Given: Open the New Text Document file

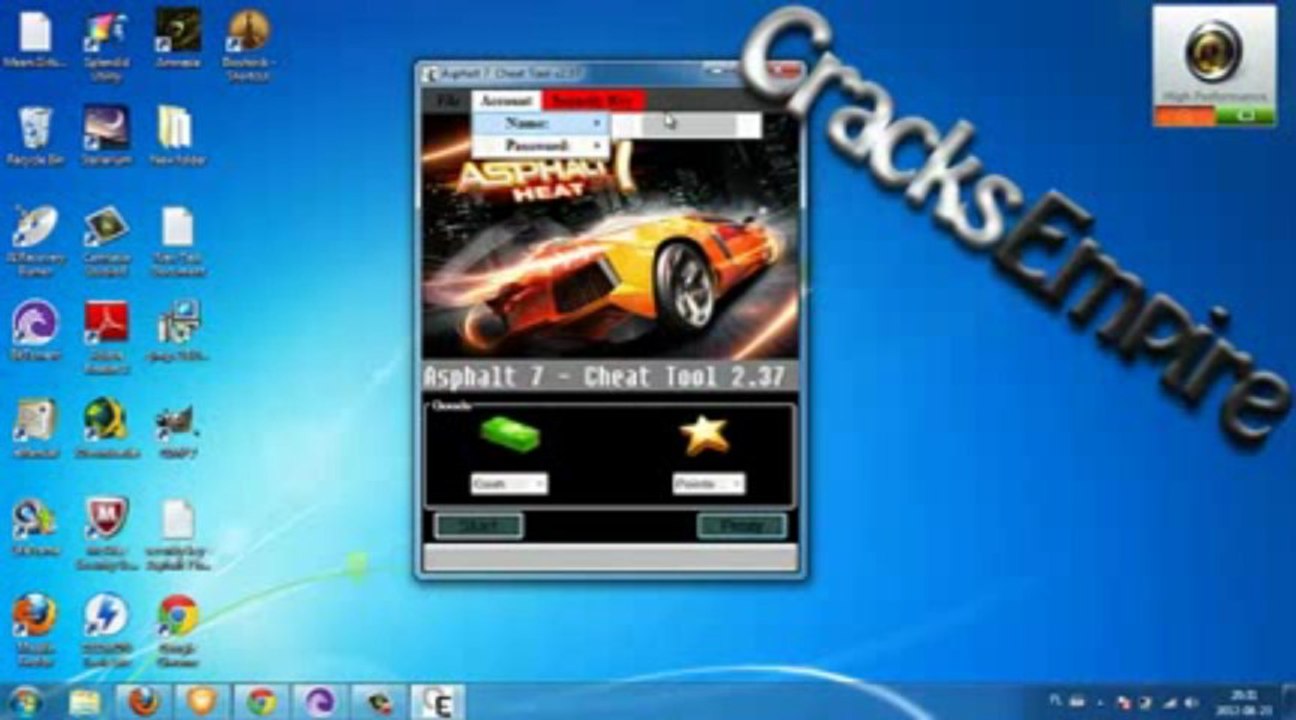Looking at the screenshot, I should point(178,240).
